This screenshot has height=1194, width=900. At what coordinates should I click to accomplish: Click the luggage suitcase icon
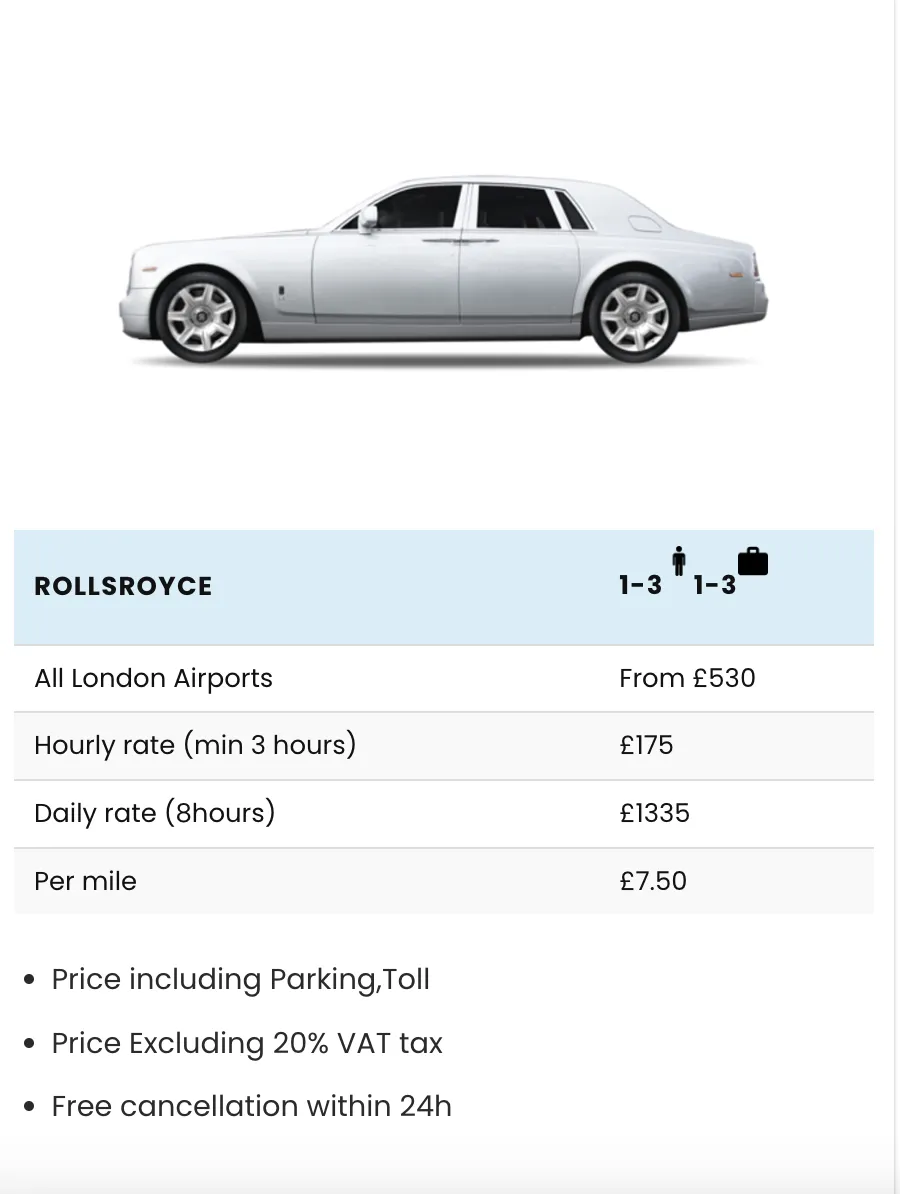pyautogui.click(x=753, y=561)
